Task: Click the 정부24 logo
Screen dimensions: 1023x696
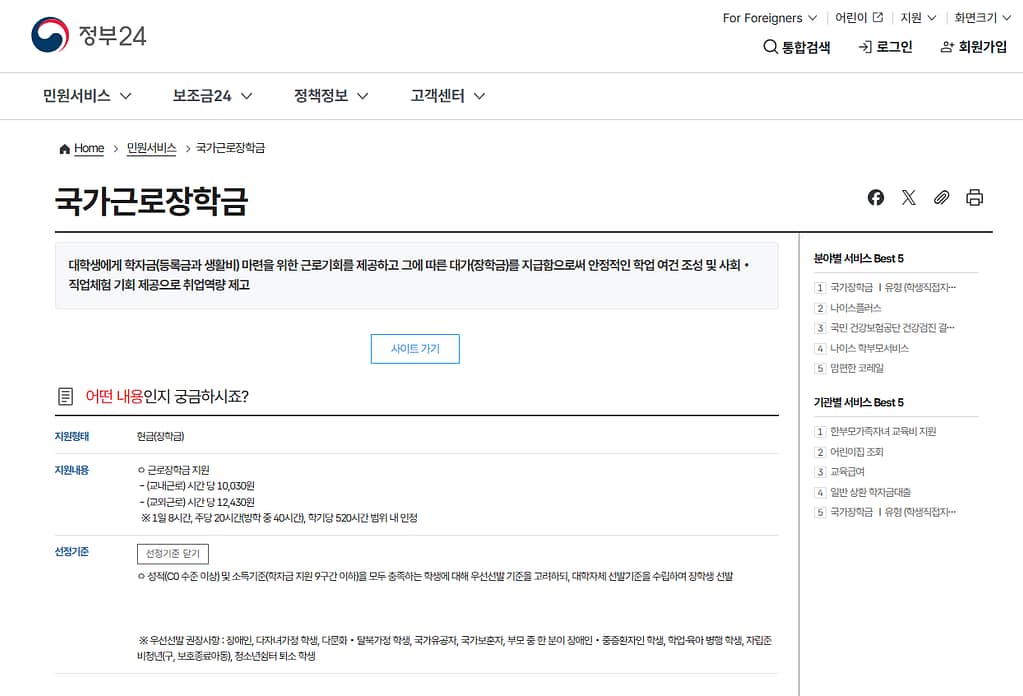Action: (x=89, y=36)
